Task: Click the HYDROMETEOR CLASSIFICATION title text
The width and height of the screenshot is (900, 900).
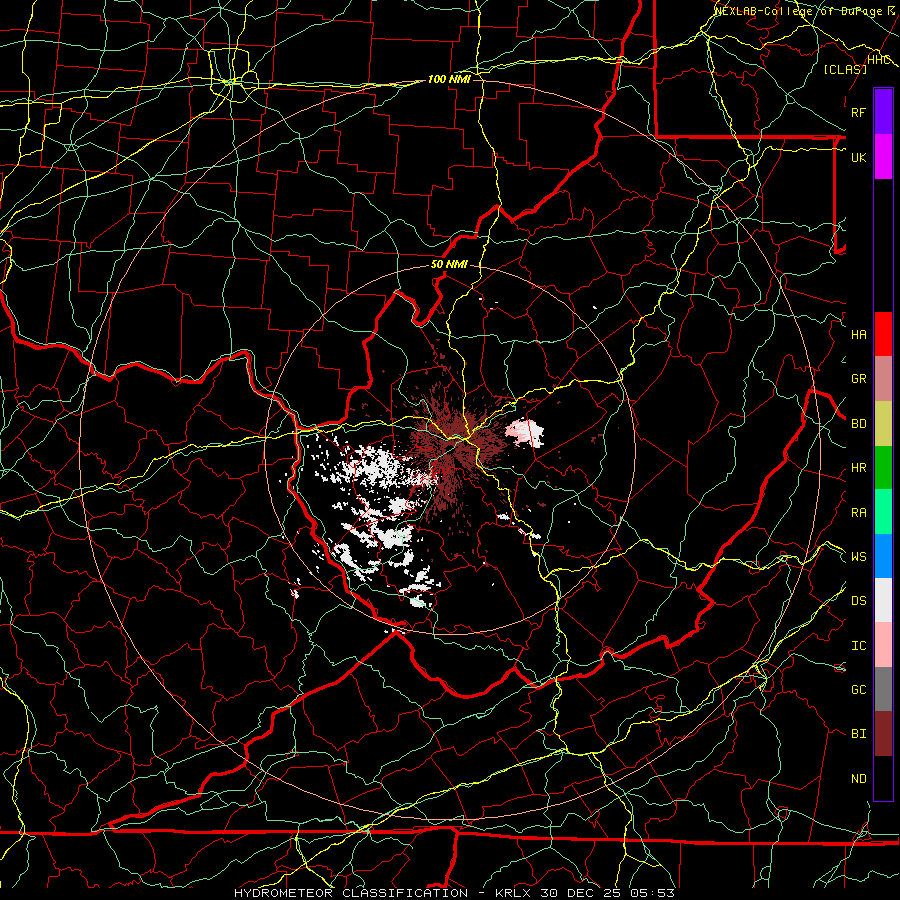Action: coord(351,893)
